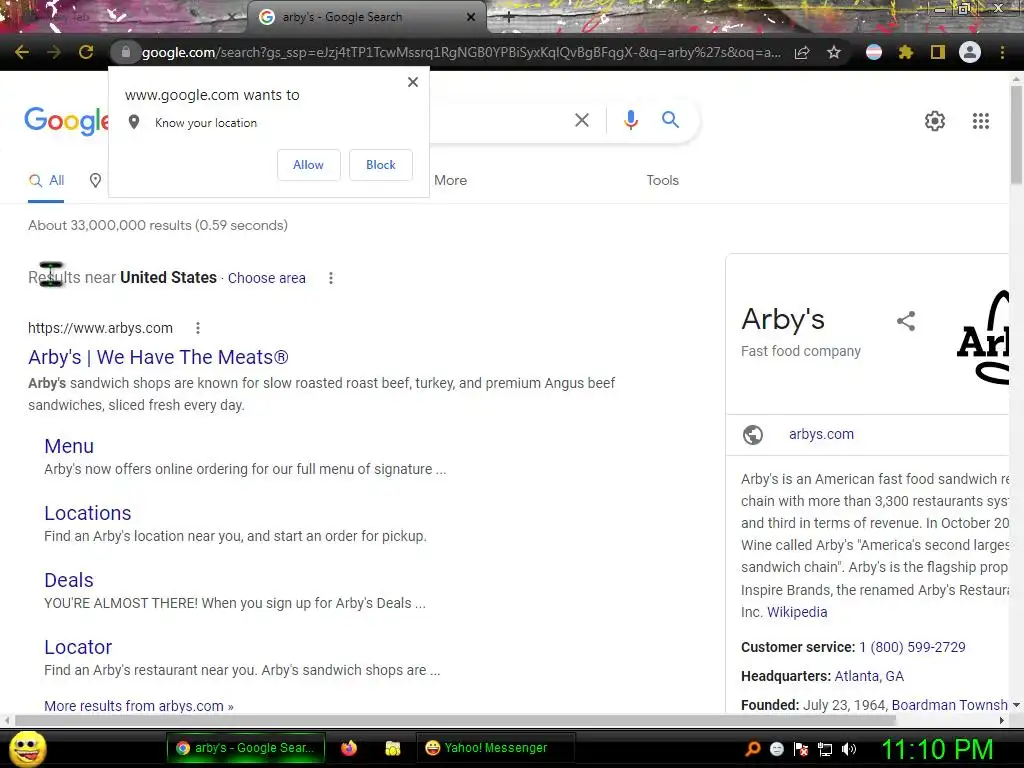Allow Google to know your location
Screen dimensions: 1024x768
(x=308, y=165)
